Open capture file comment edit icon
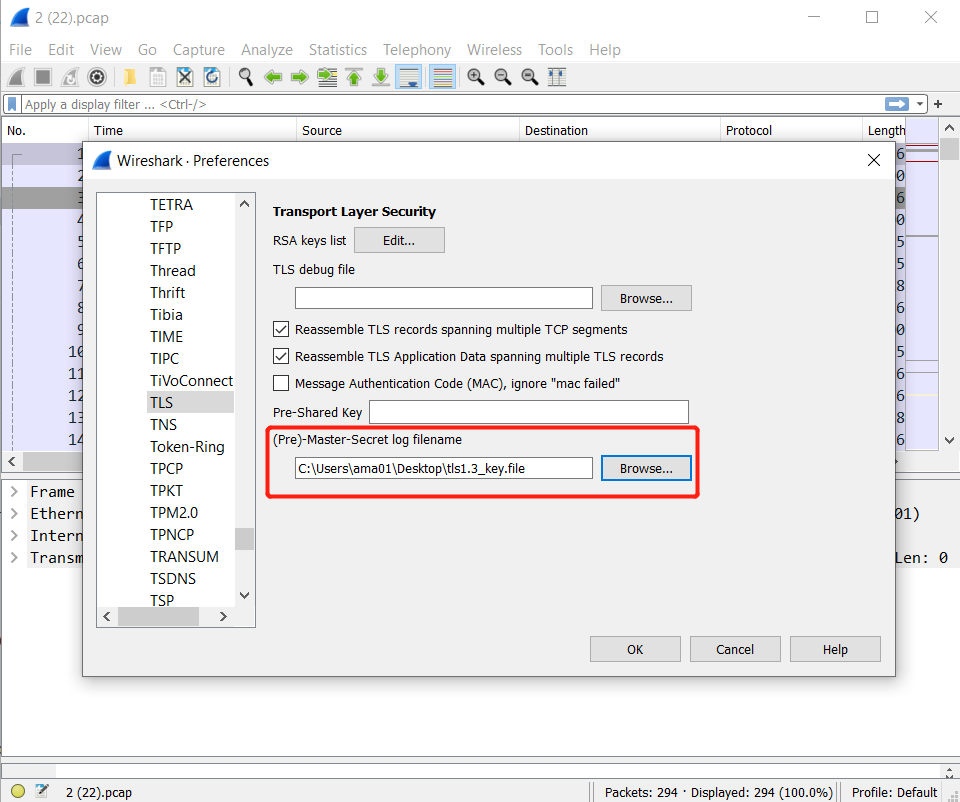Screen dimensions: 960x802 42,791
